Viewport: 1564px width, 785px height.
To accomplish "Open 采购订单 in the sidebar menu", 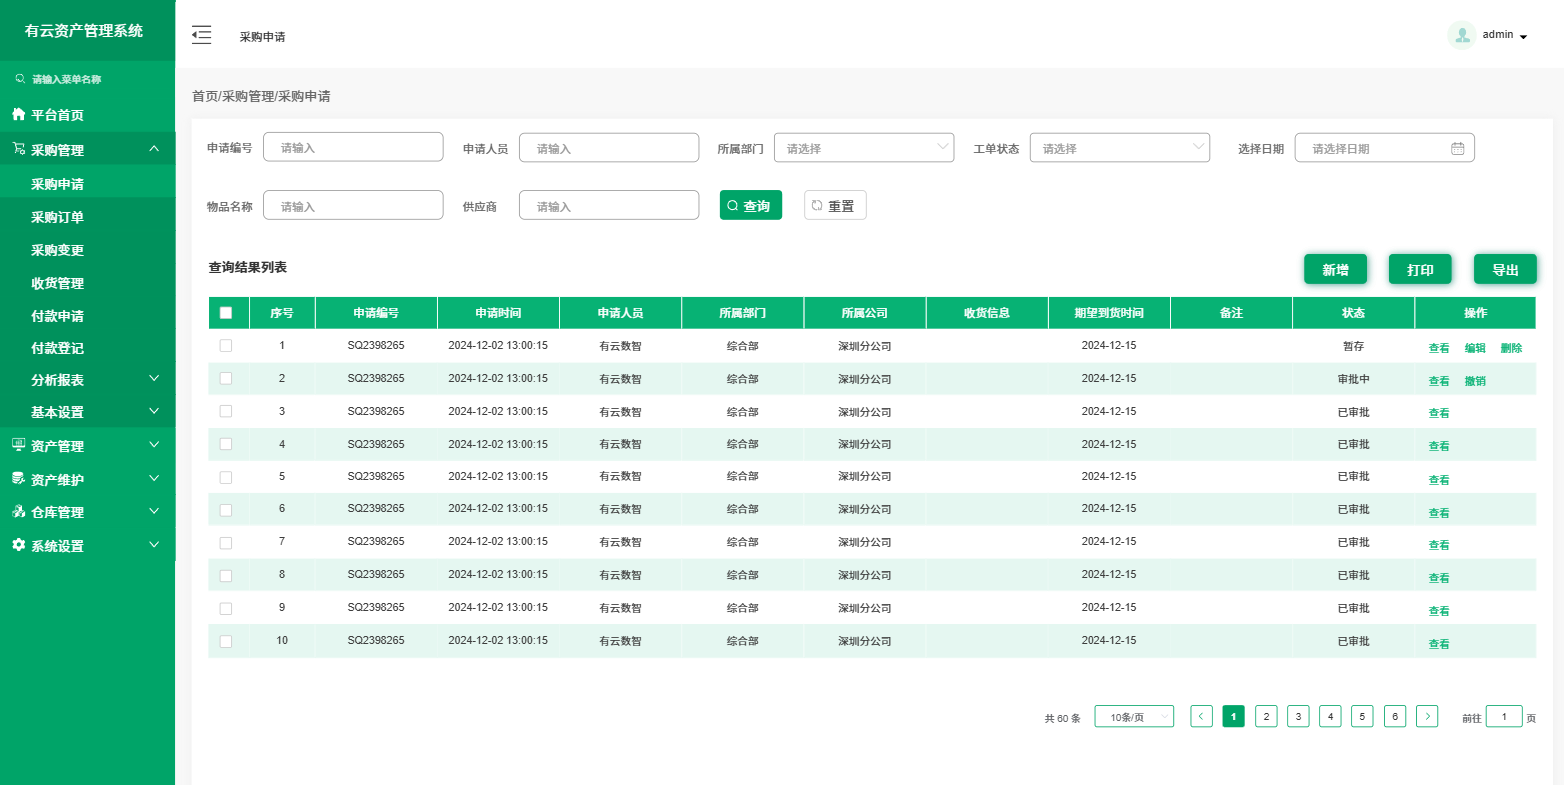I will [x=57, y=217].
